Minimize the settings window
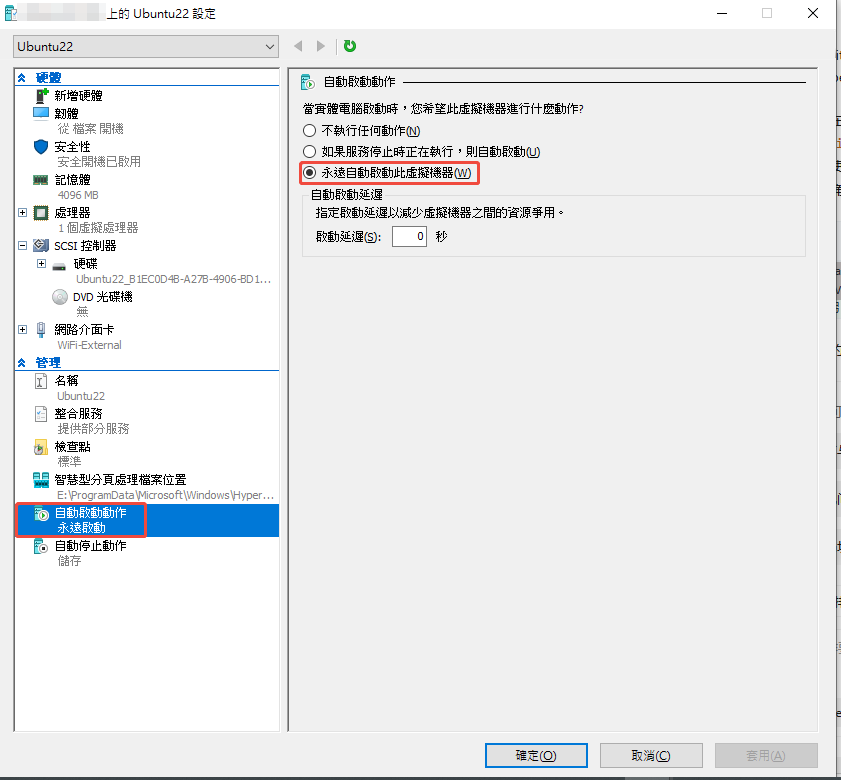Image resolution: width=841 pixels, height=780 pixels. (722, 13)
